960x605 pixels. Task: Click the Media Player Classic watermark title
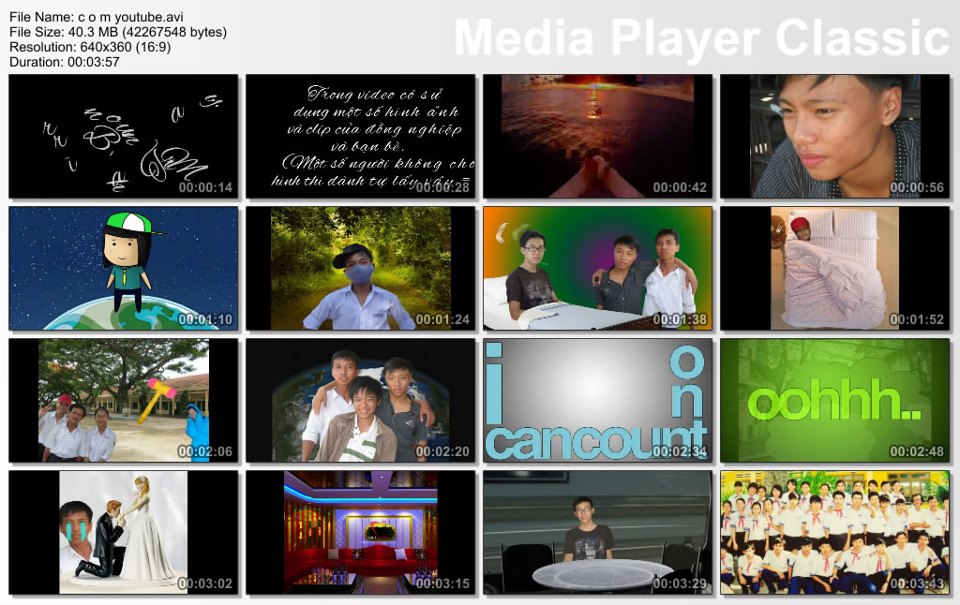[700, 38]
